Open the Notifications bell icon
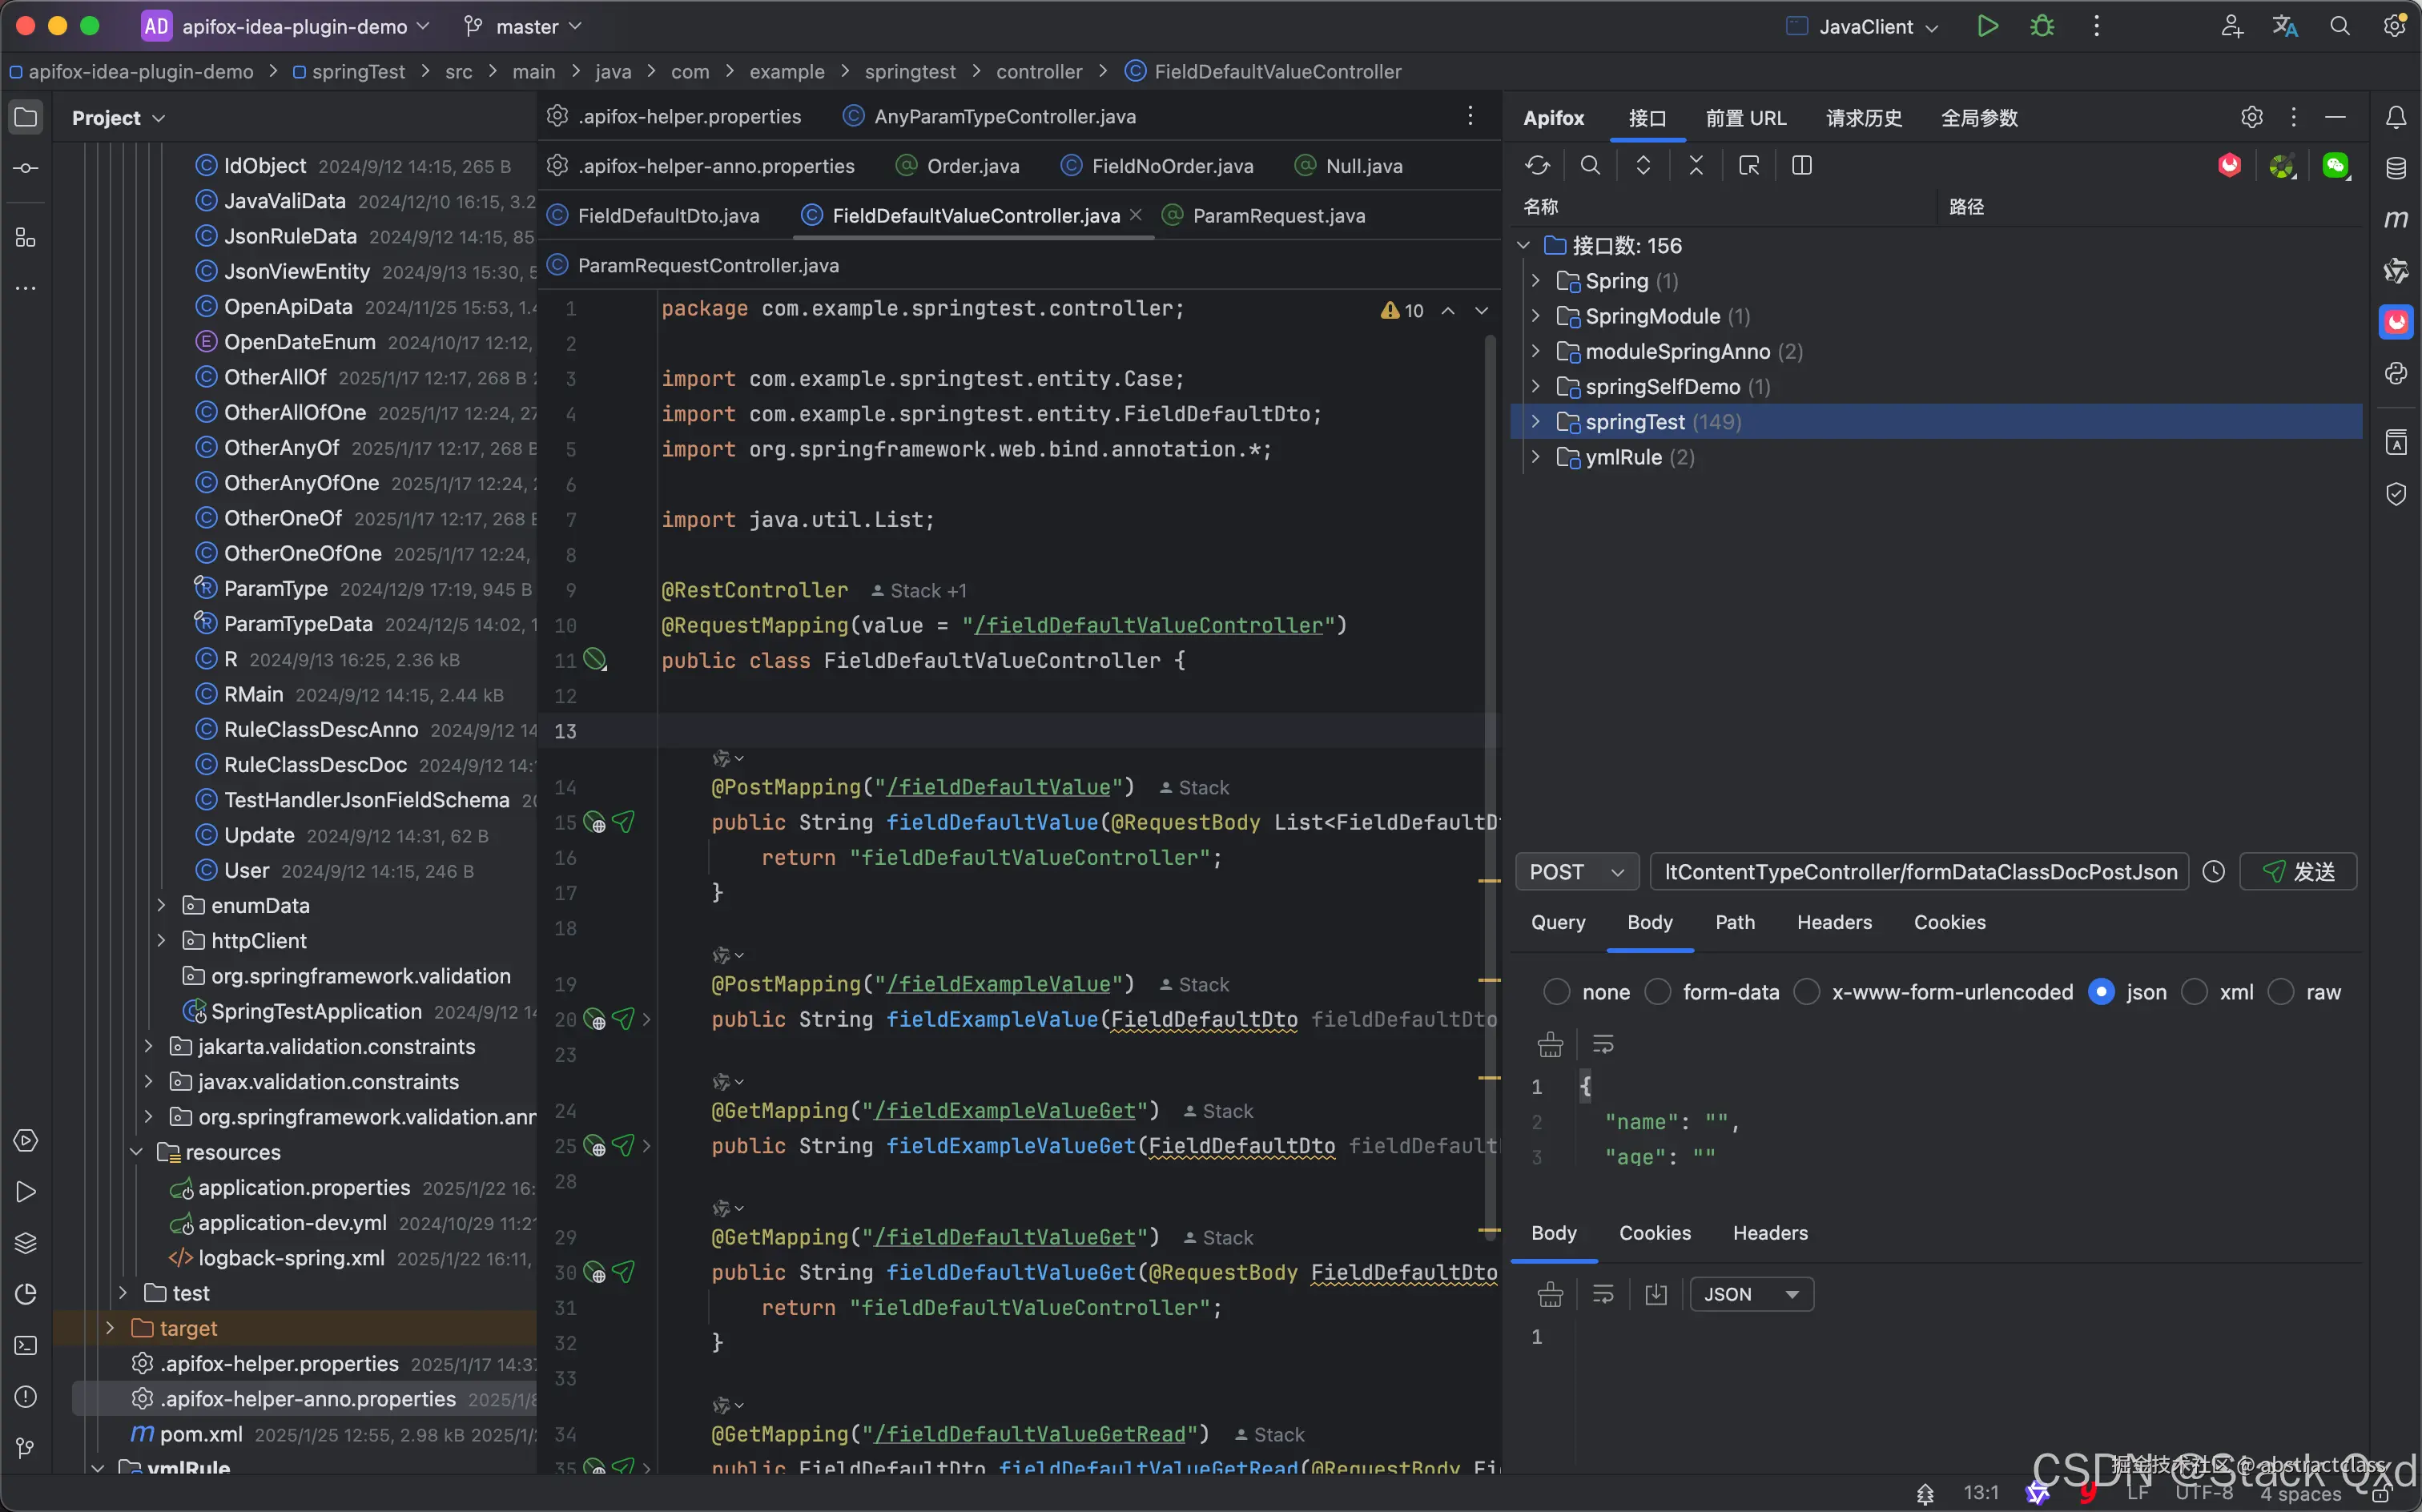The width and height of the screenshot is (2422, 1512). (x=2396, y=118)
